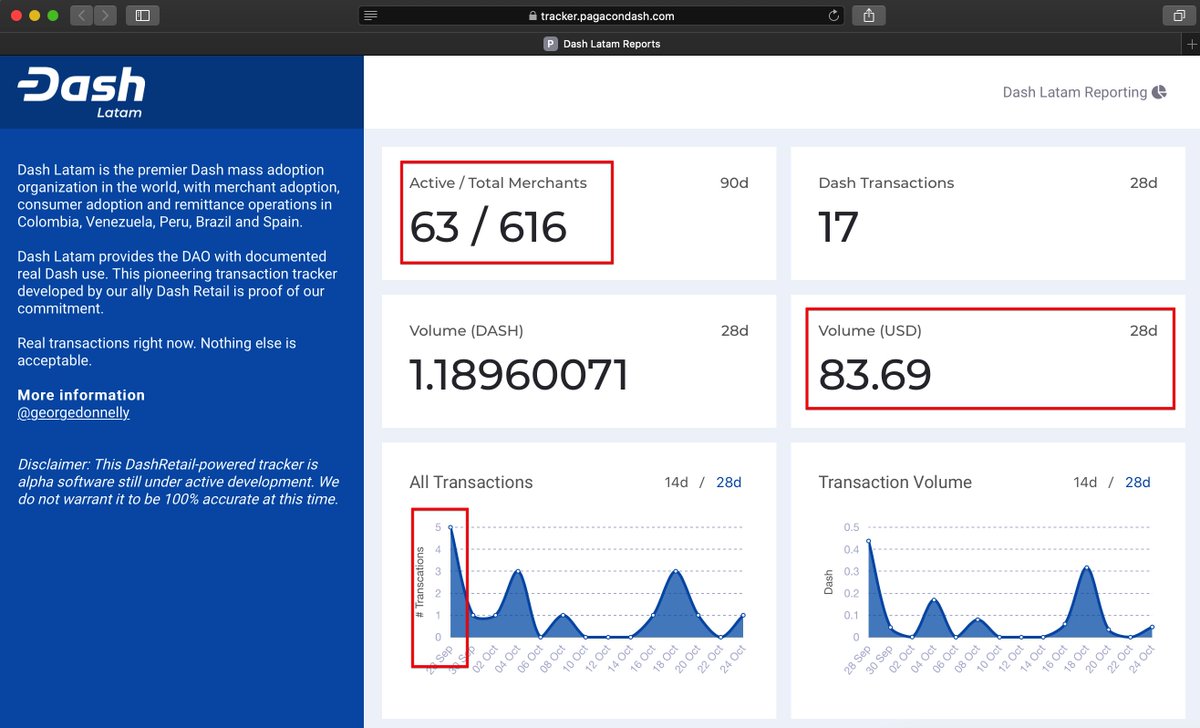Click Active / Total Merchants label
This screenshot has width=1200, height=728.
point(498,183)
